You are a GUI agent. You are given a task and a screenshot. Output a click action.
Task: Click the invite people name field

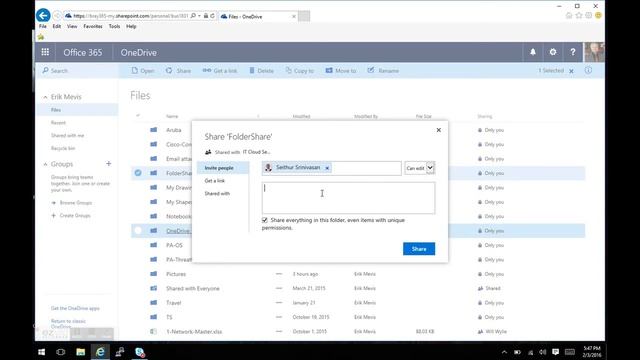coord(331,168)
